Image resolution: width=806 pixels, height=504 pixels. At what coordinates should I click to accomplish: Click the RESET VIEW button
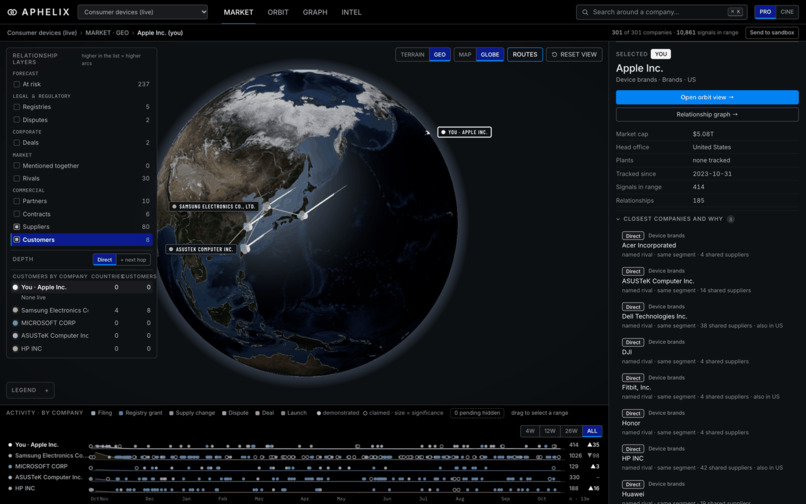tap(574, 55)
